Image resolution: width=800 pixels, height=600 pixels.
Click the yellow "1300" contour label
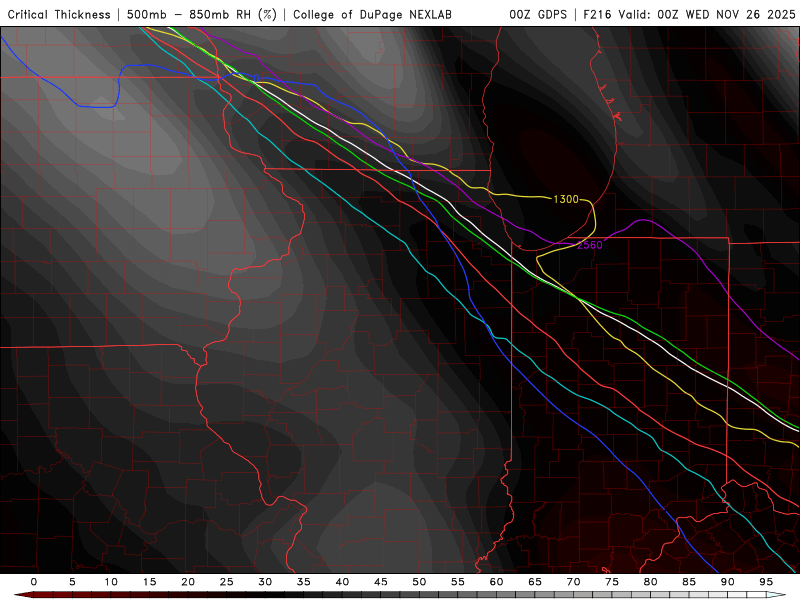point(566,199)
